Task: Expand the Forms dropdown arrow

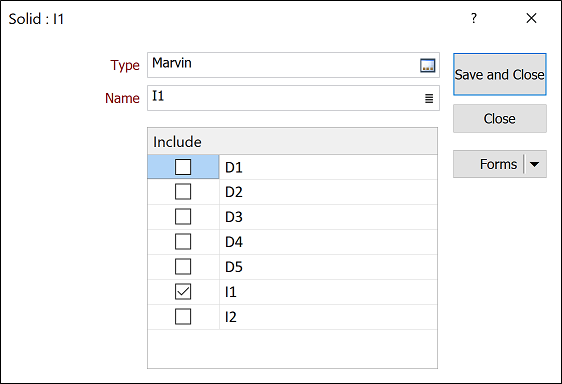Action: tap(534, 164)
